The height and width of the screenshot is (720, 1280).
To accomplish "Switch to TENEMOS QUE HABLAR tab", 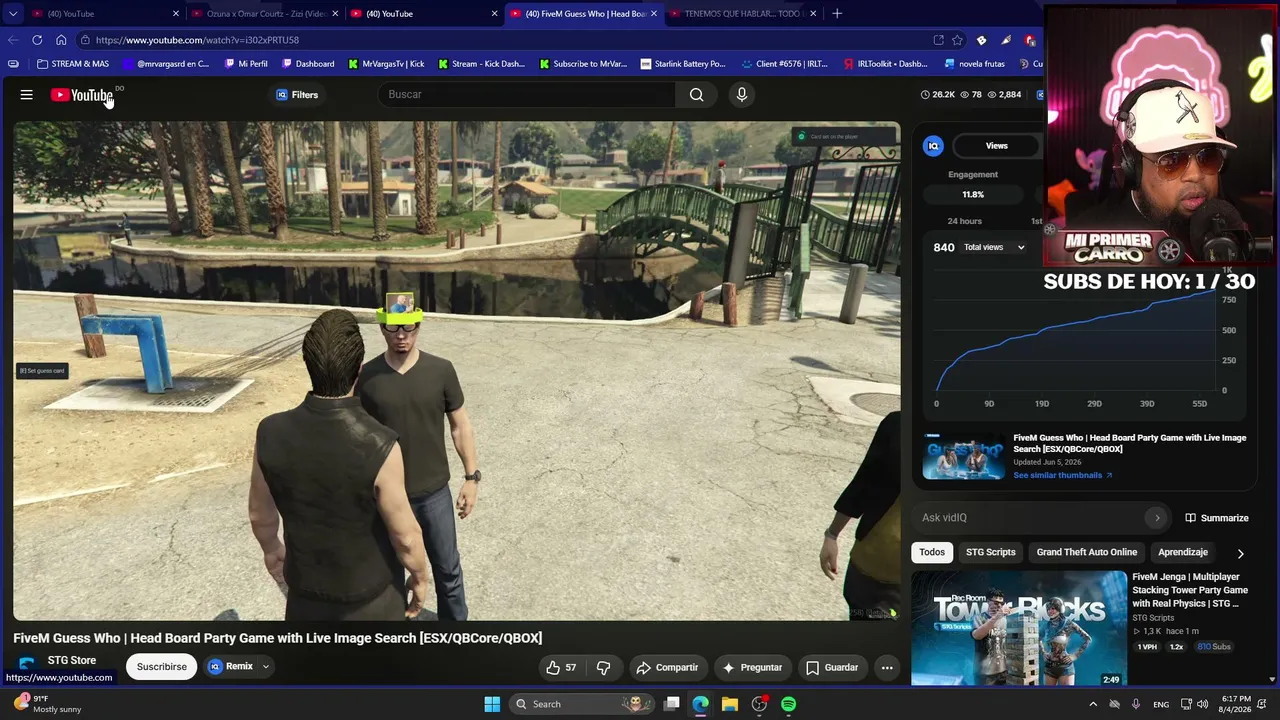I will (x=743, y=14).
